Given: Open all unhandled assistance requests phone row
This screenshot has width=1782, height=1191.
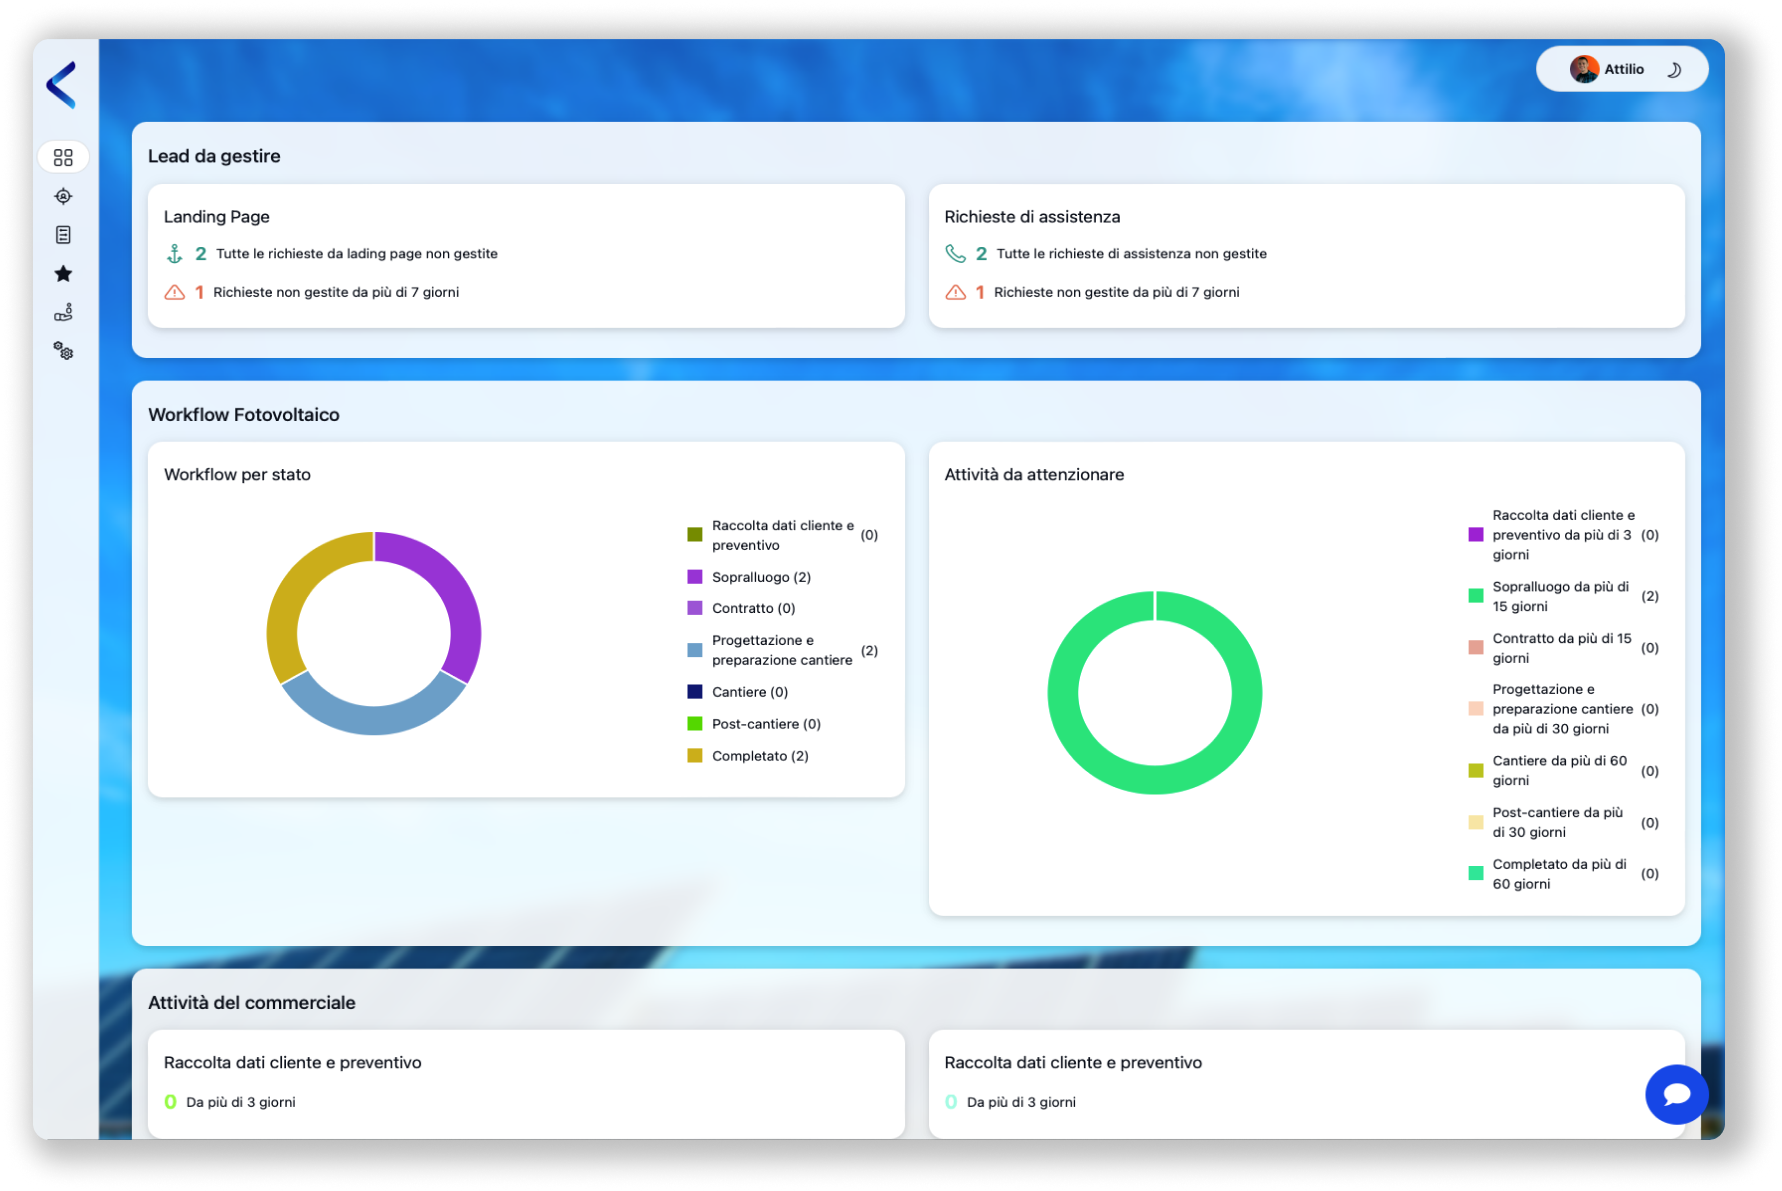Looking at the screenshot, I should pos(1130,254).
